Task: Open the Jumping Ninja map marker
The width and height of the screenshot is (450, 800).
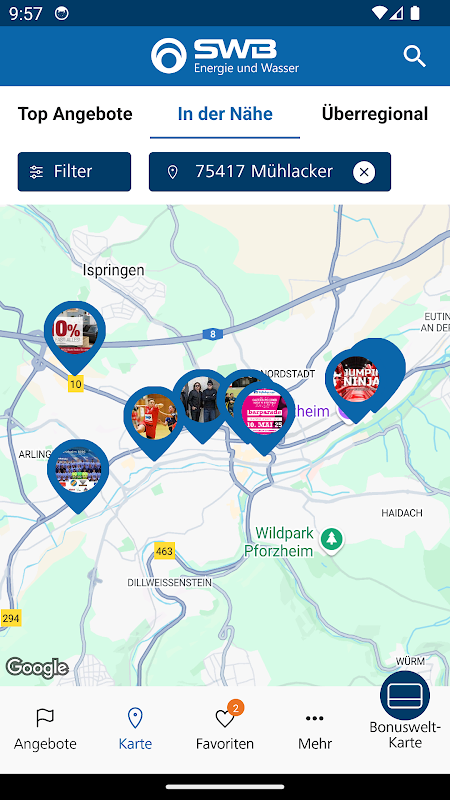Action: [356, 382]
